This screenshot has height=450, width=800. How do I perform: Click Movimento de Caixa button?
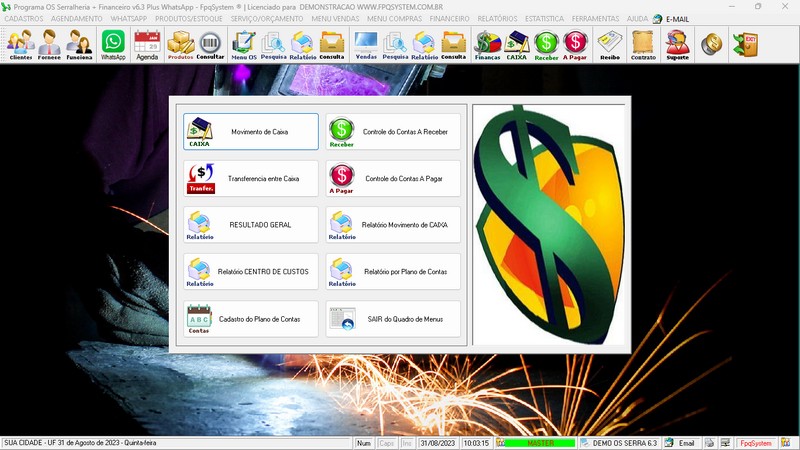(x=251, y=132)
